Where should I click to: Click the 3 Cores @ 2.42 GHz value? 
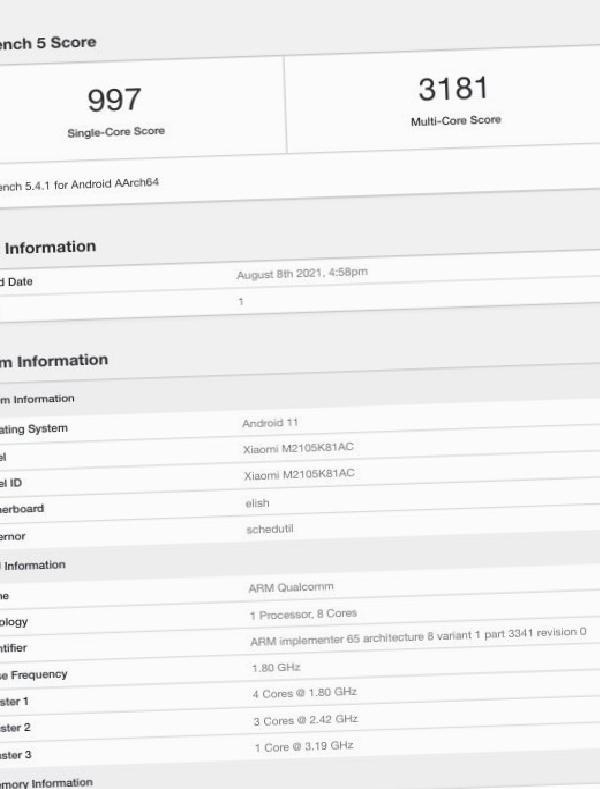[x=306, y=720]
